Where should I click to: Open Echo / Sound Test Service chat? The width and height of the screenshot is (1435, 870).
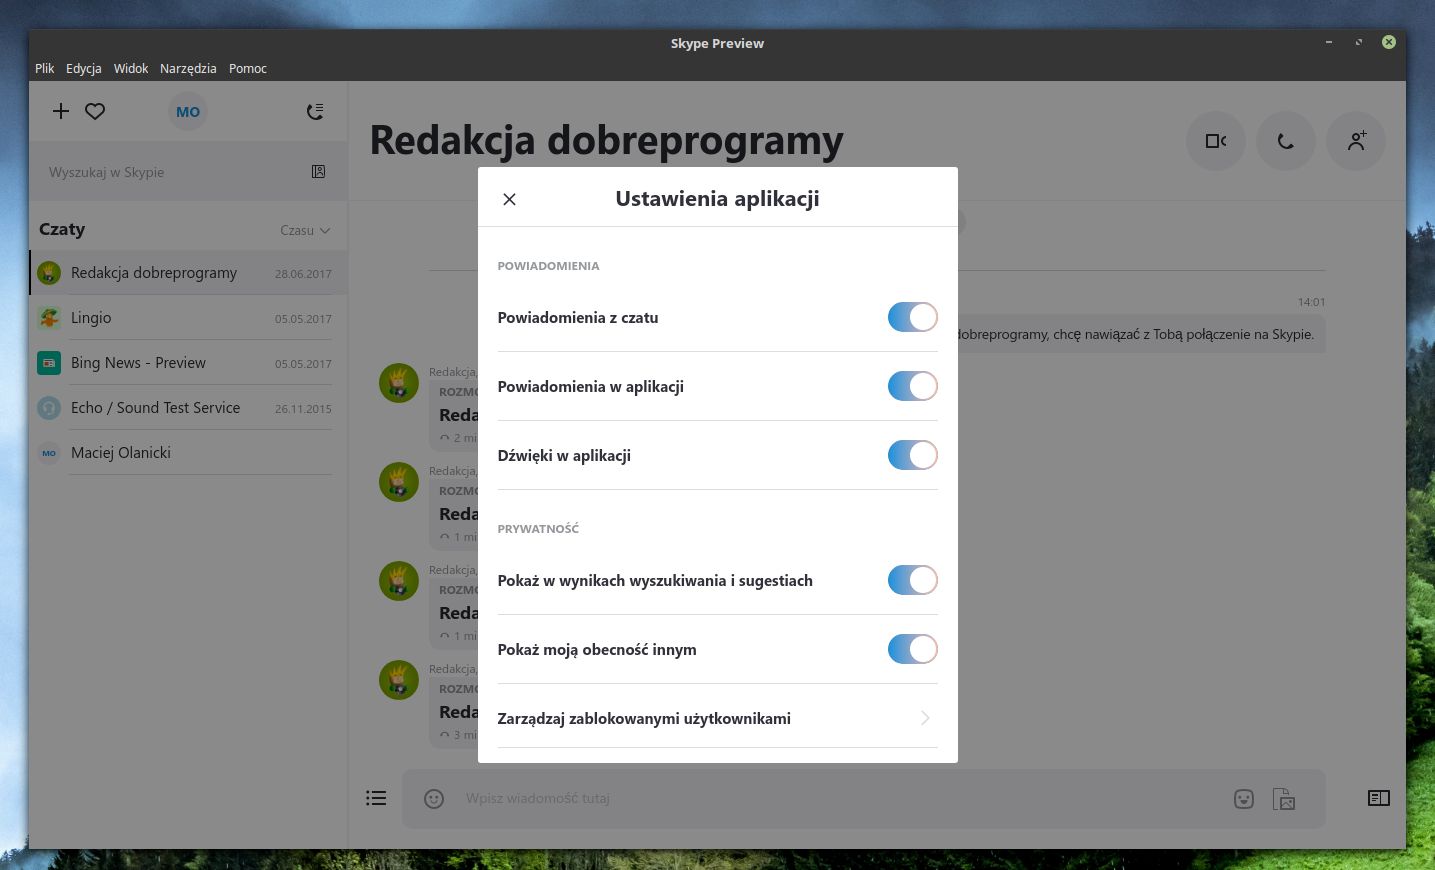coord(189,407)
